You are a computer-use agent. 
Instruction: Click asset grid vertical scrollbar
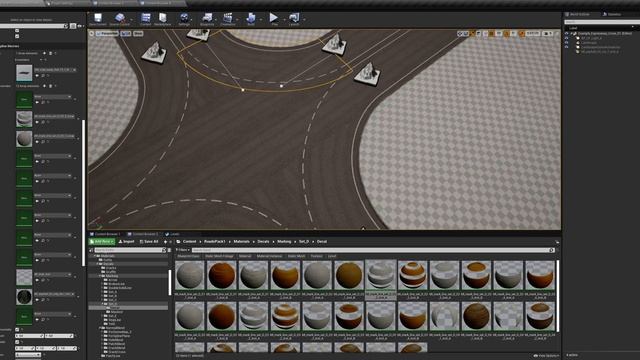[x=558, y=296]
